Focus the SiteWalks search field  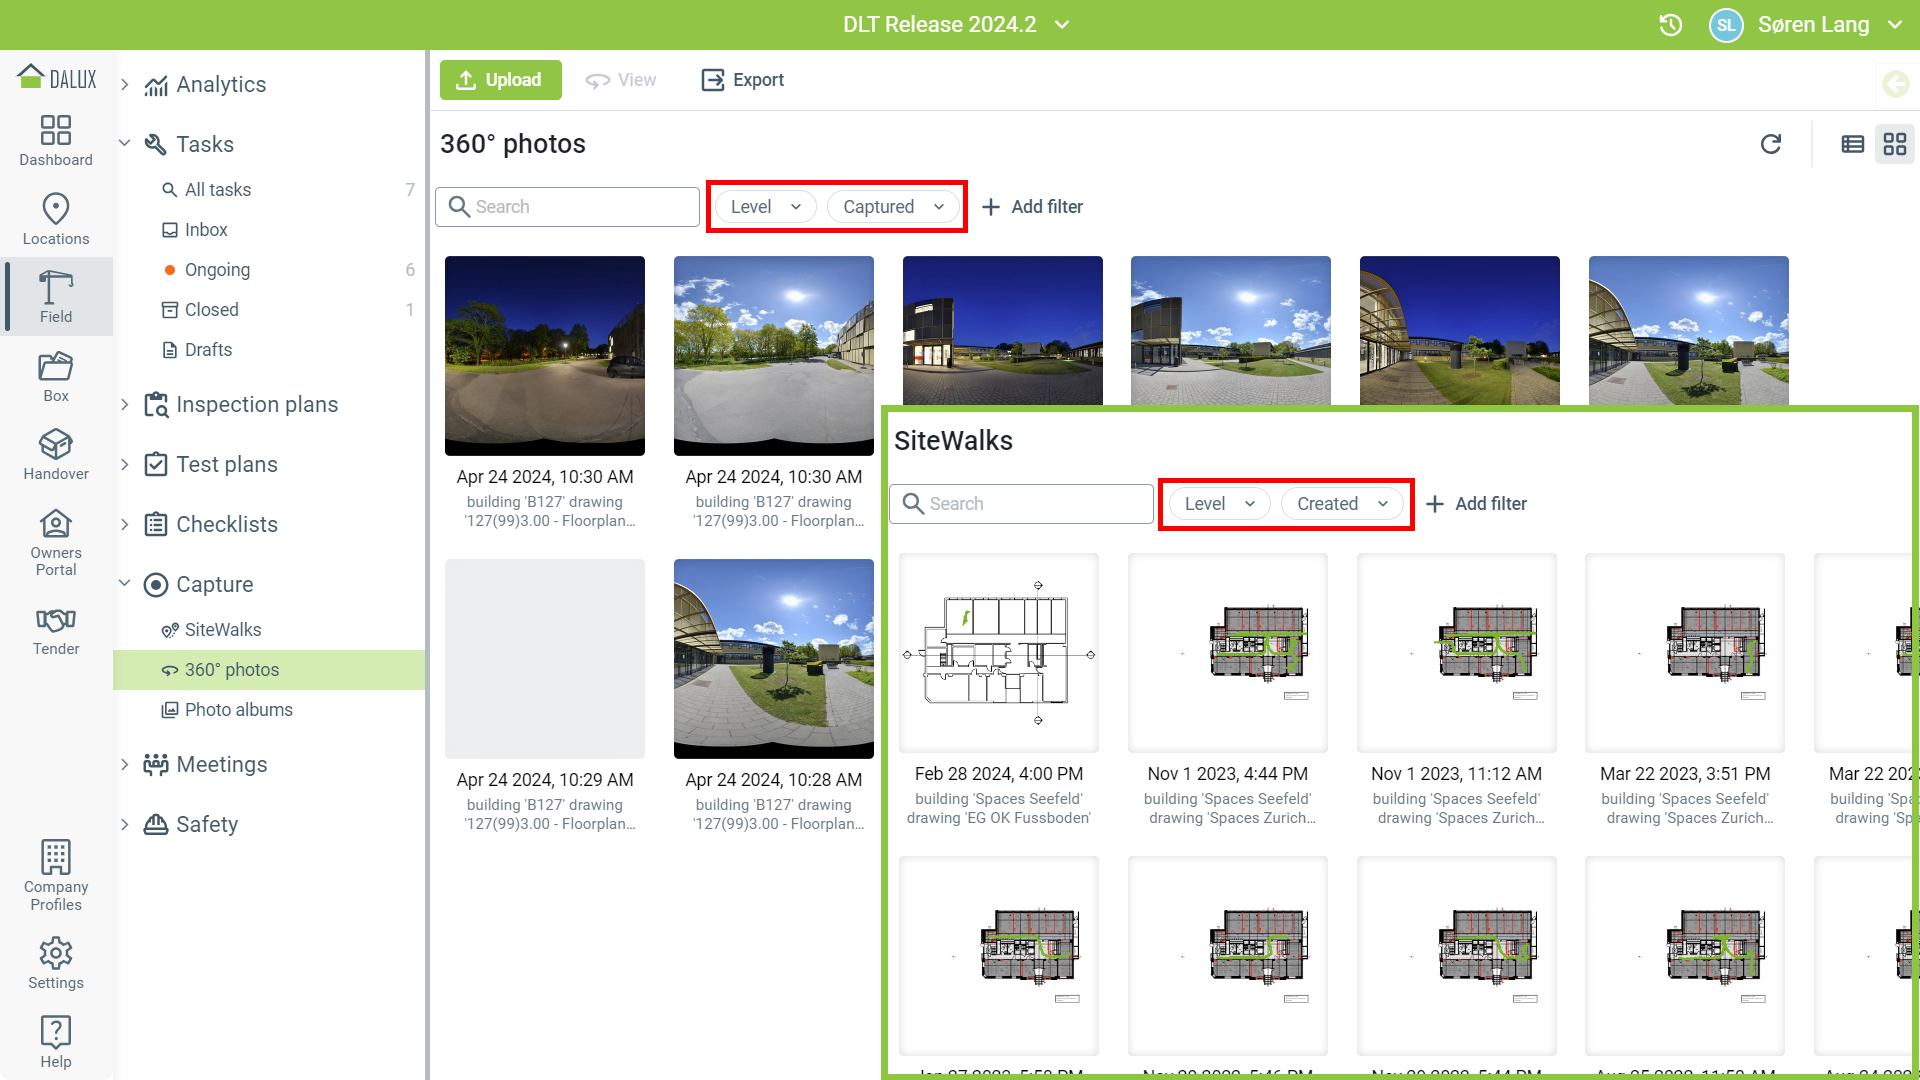pos(1021,504)
